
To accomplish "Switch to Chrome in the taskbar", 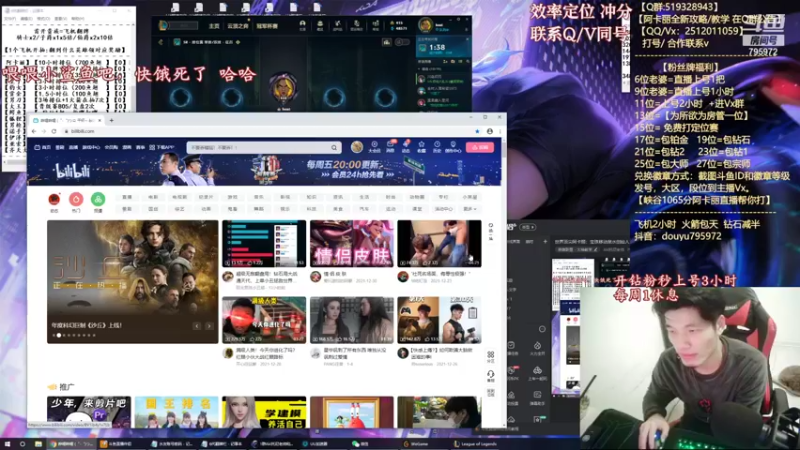I will (71, 444).
